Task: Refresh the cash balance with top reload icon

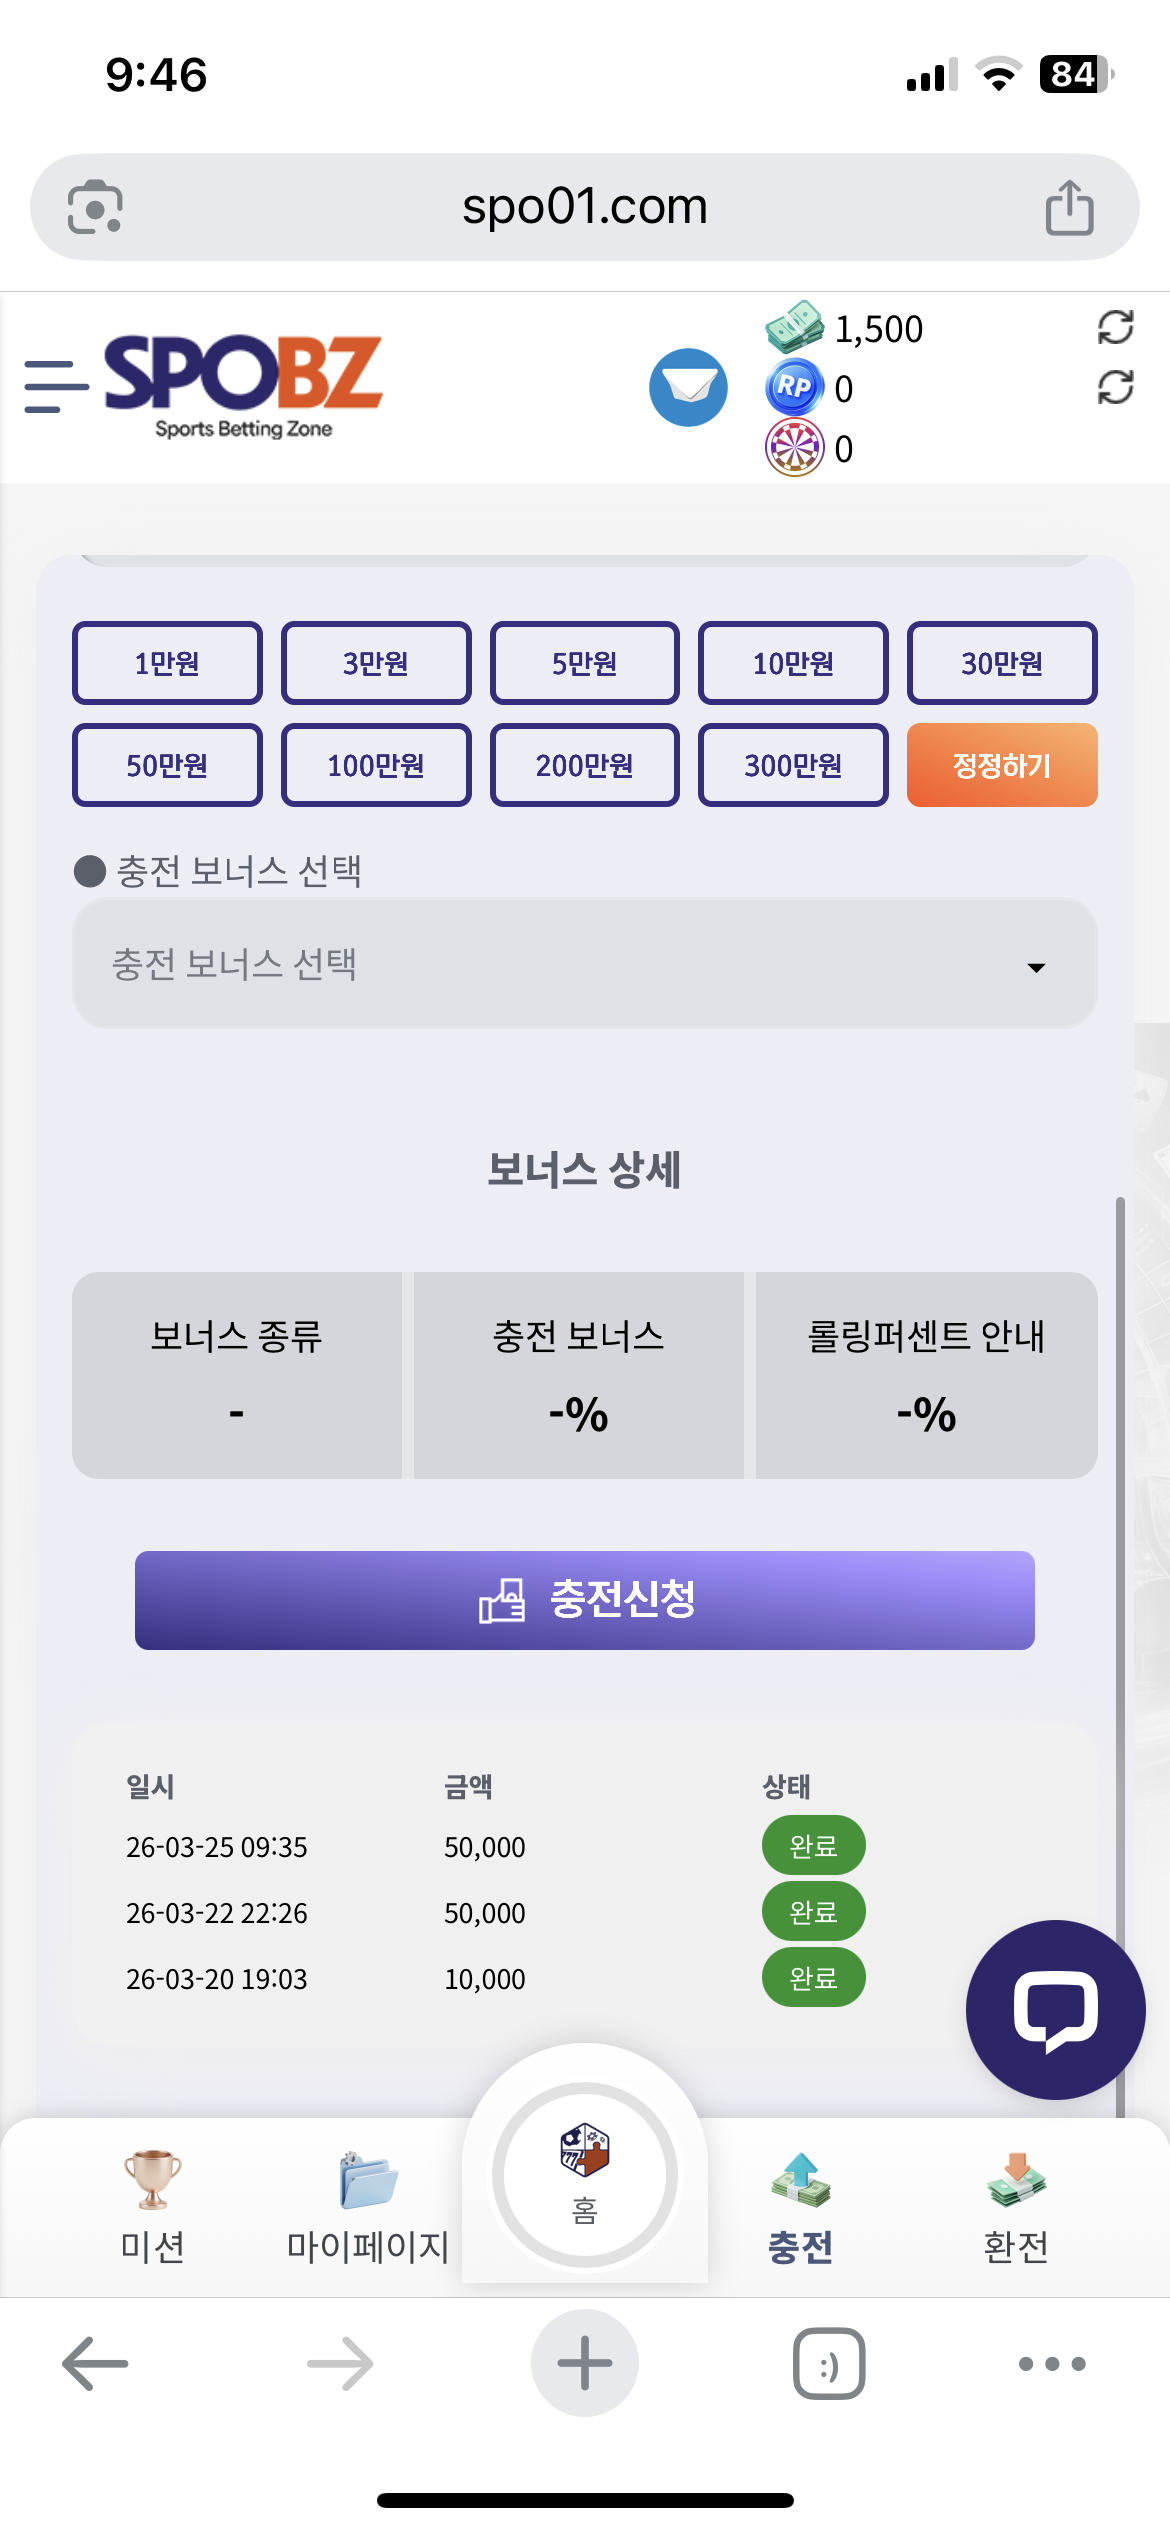Action: [x=1115, y=327]
